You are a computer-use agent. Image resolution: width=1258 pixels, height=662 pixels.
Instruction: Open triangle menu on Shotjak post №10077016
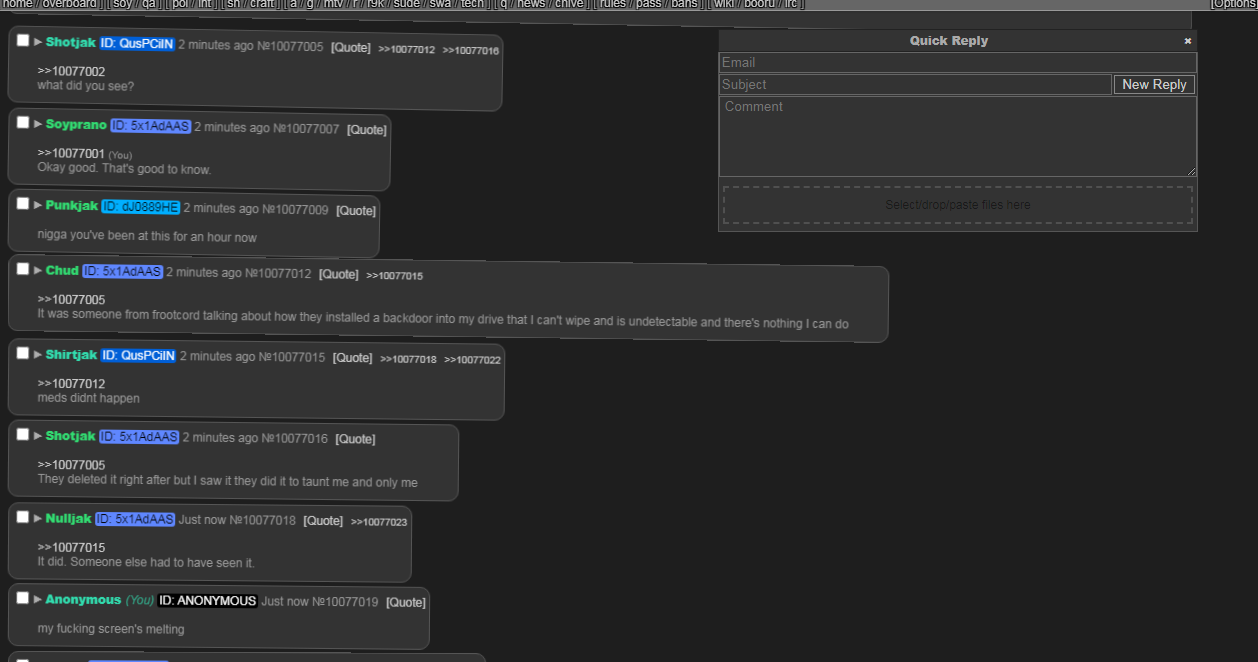pyautogui.click(x=38, y=436)
